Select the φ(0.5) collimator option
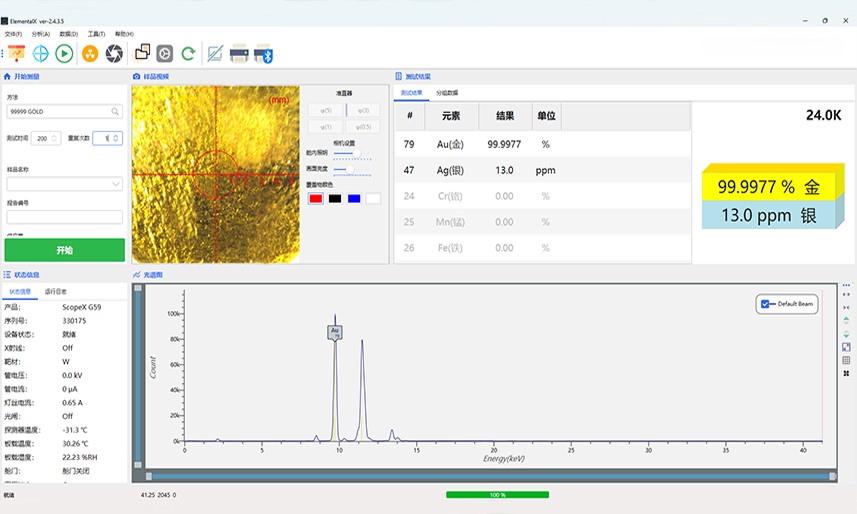Image resolution: width=857 pixels, height=514 pixels. point(363,127)
